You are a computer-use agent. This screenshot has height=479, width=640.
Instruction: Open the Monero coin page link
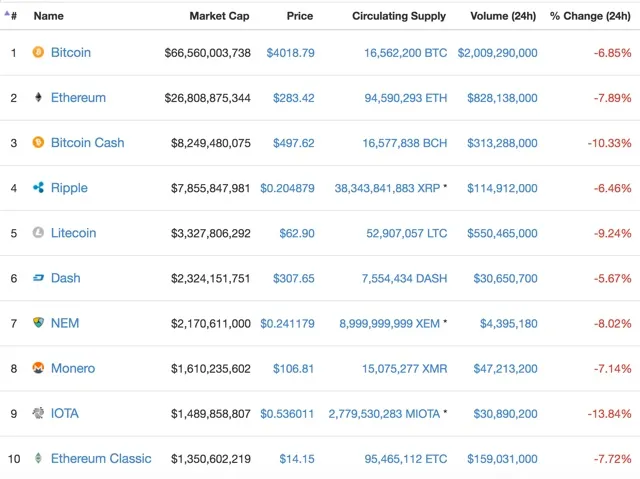click(x=73, y=368)
